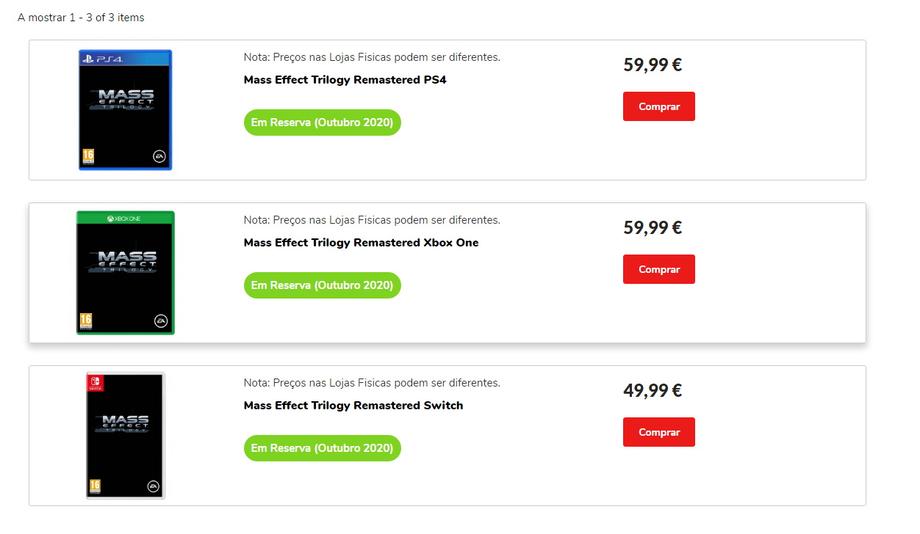Click the PEGI 16 rating on Xbox One cover
Screen dimensions: 920x534
click(87, 321)
